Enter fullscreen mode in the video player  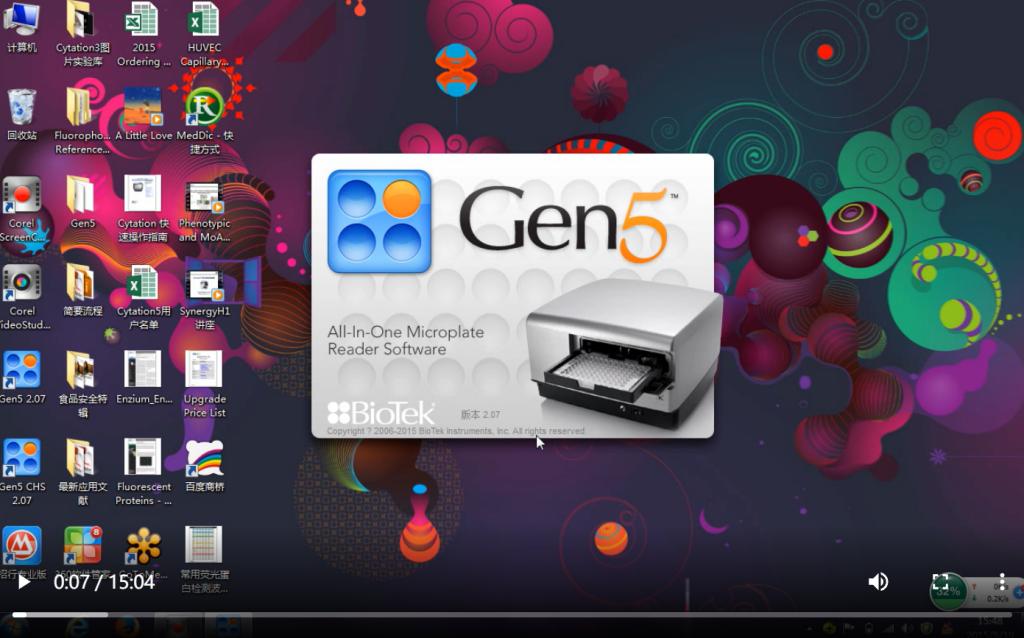point(940,581)
